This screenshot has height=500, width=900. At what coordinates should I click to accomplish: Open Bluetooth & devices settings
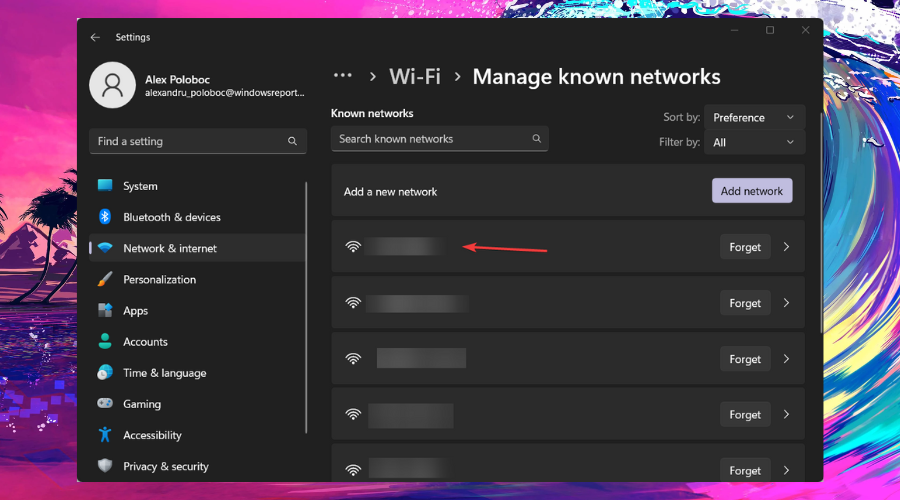click(197, 217)
